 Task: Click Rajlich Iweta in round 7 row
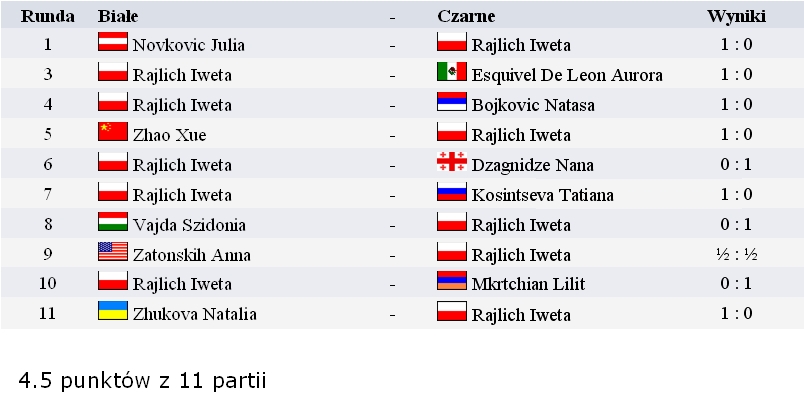coord(182,195)
